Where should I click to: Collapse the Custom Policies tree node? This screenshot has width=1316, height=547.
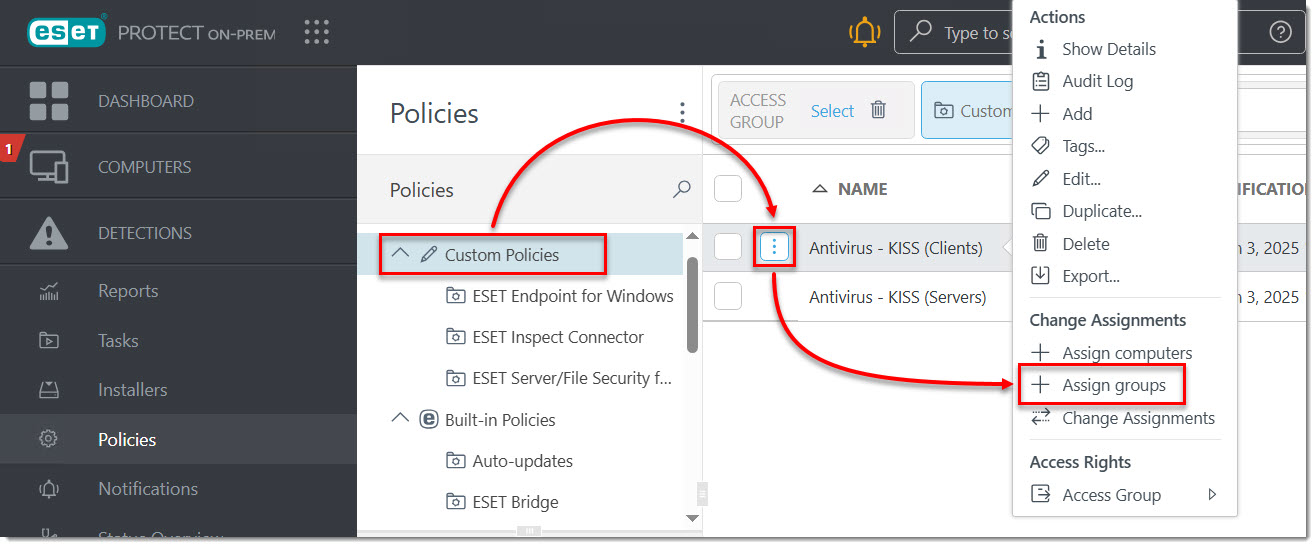400,254
